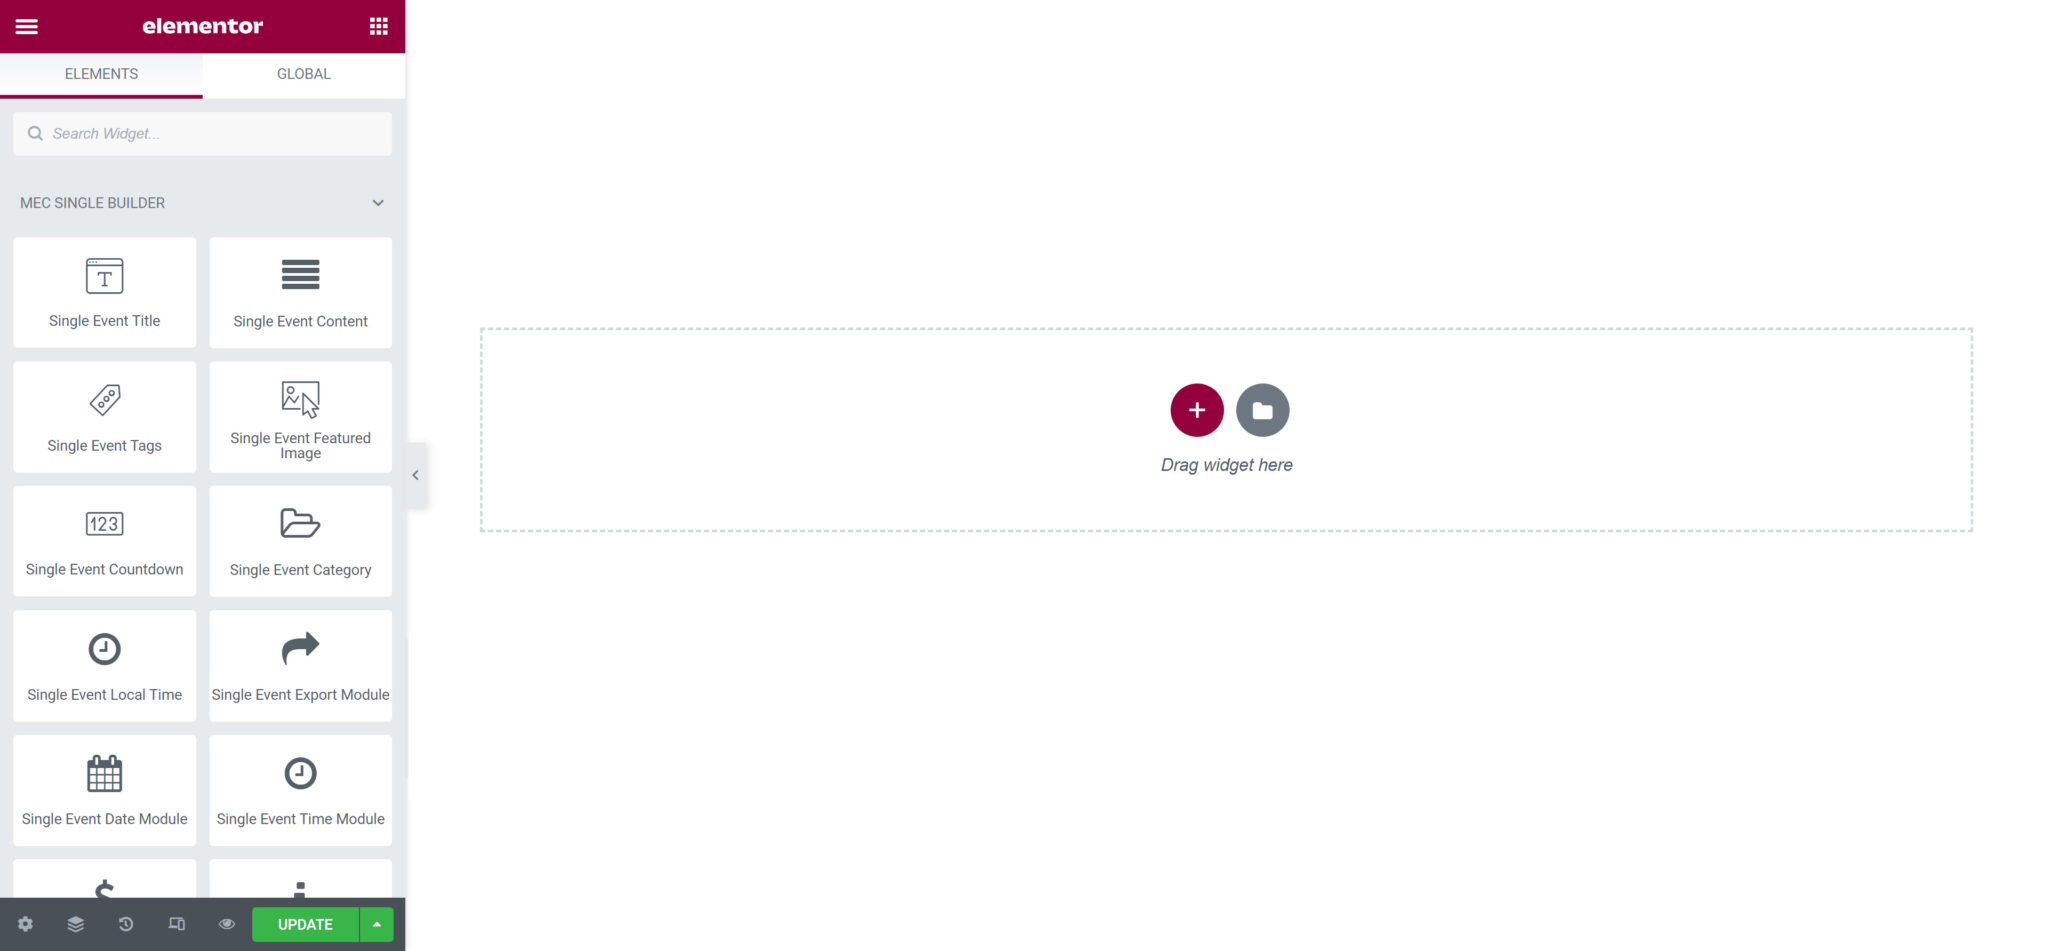Switch to the Elements tab
The height and width of the screenshot is (951, 2048).
(x=101, y=74)
